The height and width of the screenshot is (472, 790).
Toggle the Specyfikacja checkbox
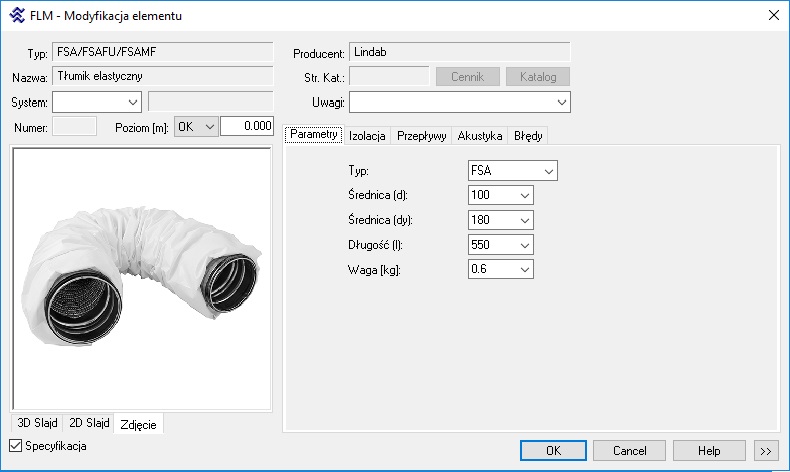15,445
